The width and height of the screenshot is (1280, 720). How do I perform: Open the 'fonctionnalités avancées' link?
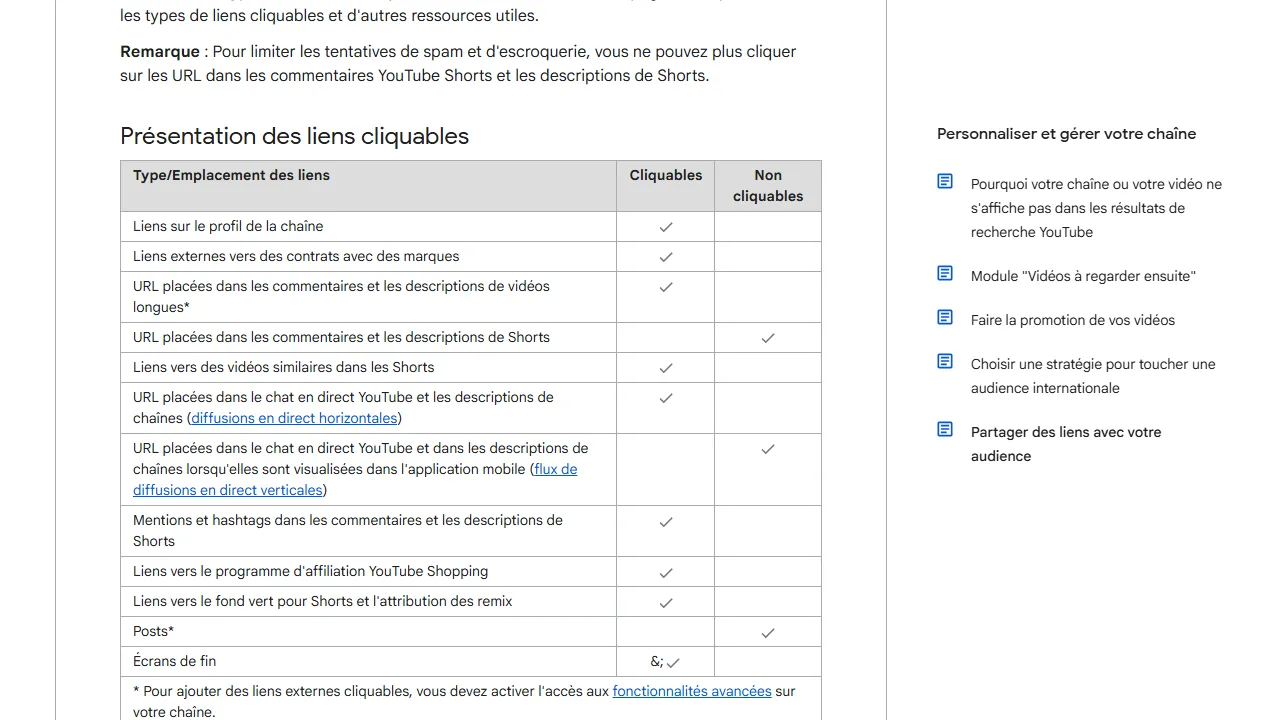(692, 691)
